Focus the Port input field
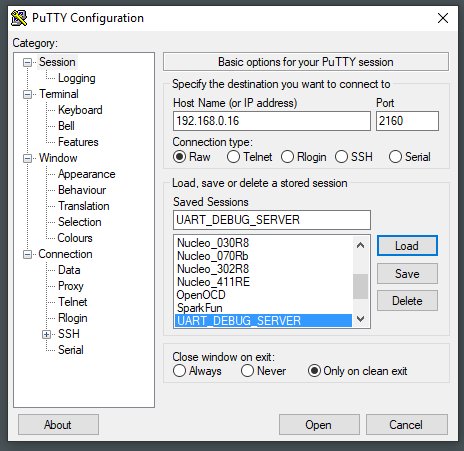This screenshot has height=451, width=464. coord(407,121)
